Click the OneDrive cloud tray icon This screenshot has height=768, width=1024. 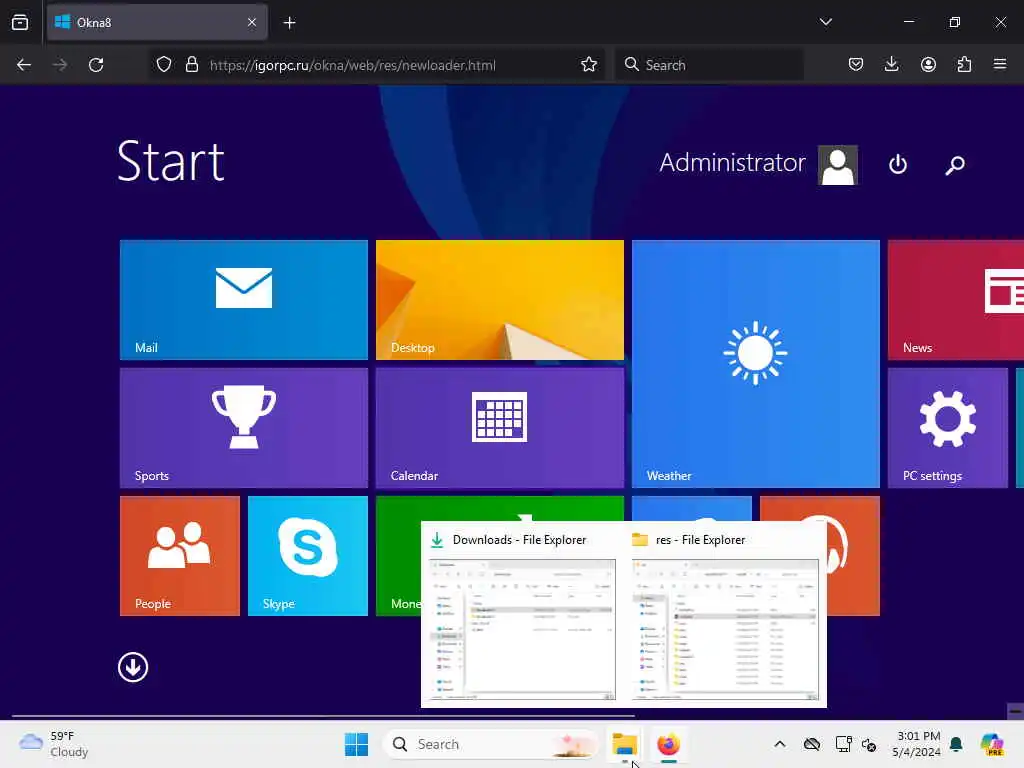tap(812, 744)
